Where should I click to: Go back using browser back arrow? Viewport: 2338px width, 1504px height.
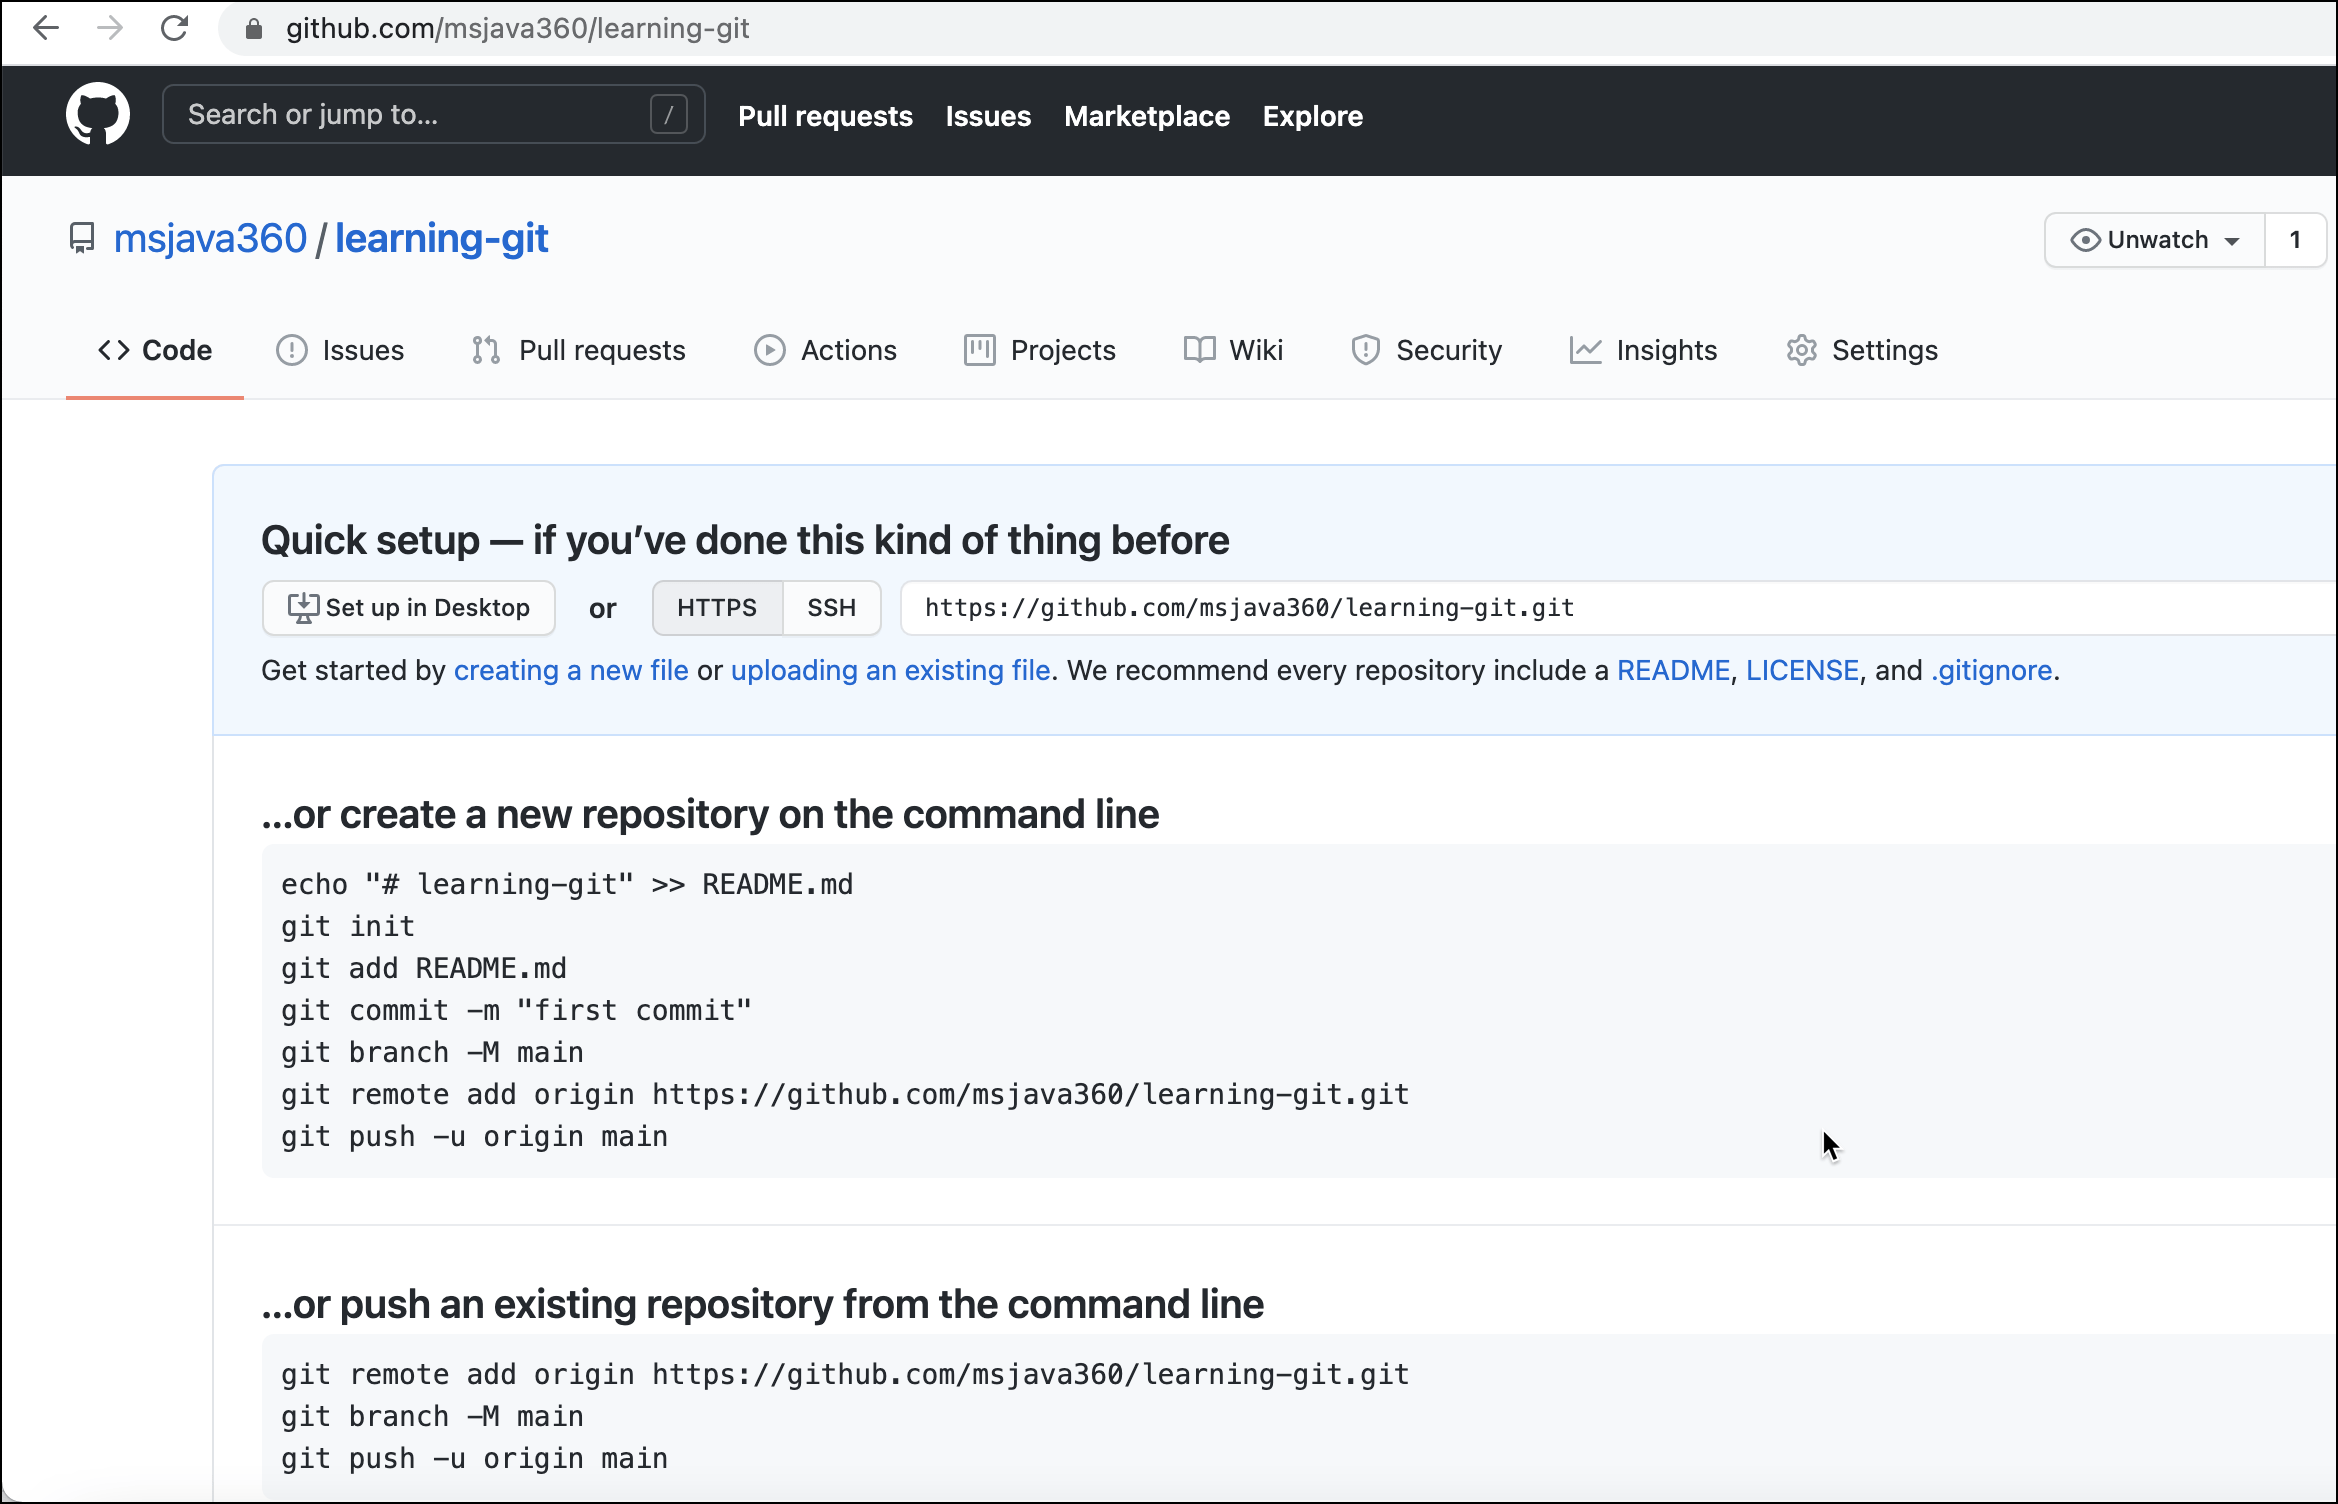tap(46, 28)
